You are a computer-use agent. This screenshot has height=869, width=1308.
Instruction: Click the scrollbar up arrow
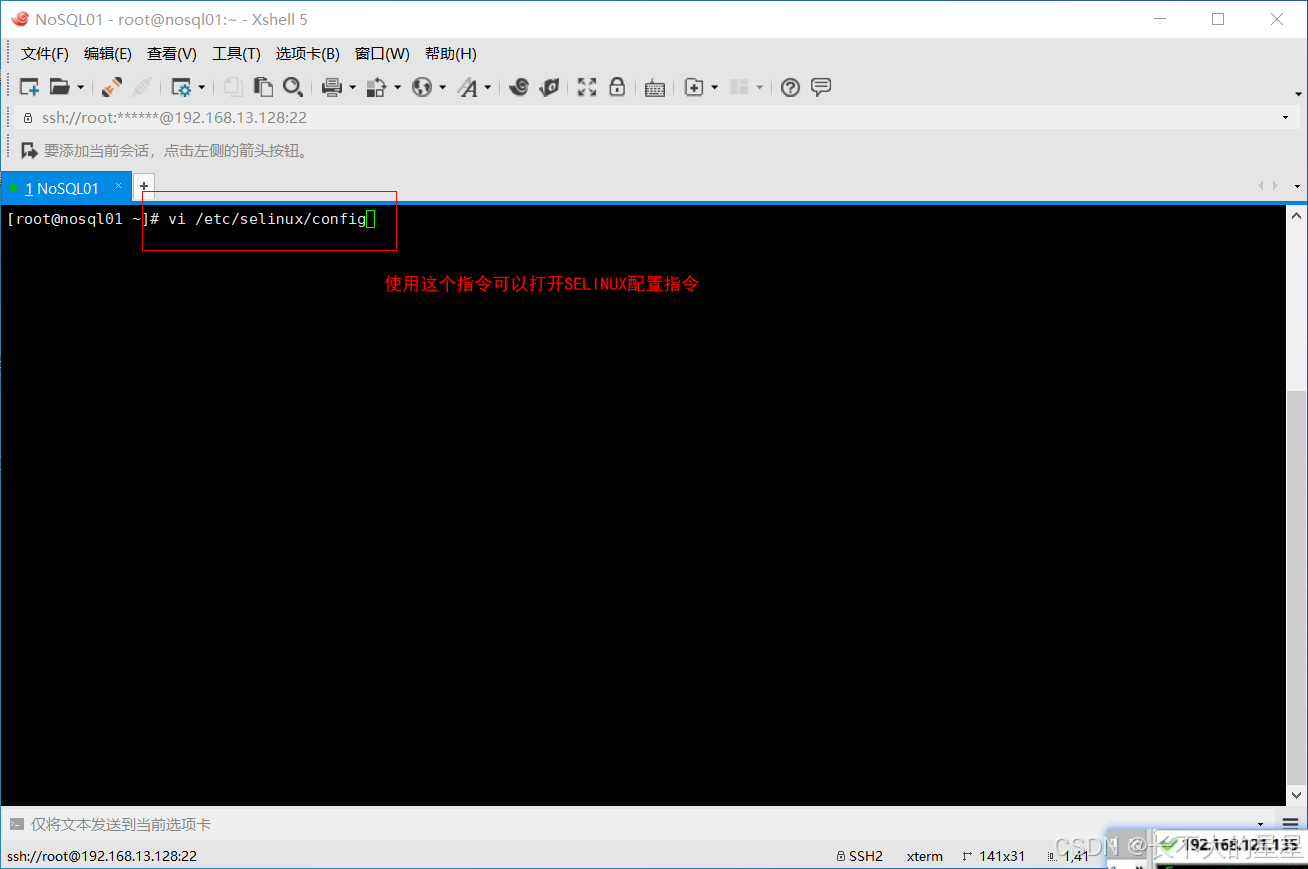click(x=1296, y=215)
